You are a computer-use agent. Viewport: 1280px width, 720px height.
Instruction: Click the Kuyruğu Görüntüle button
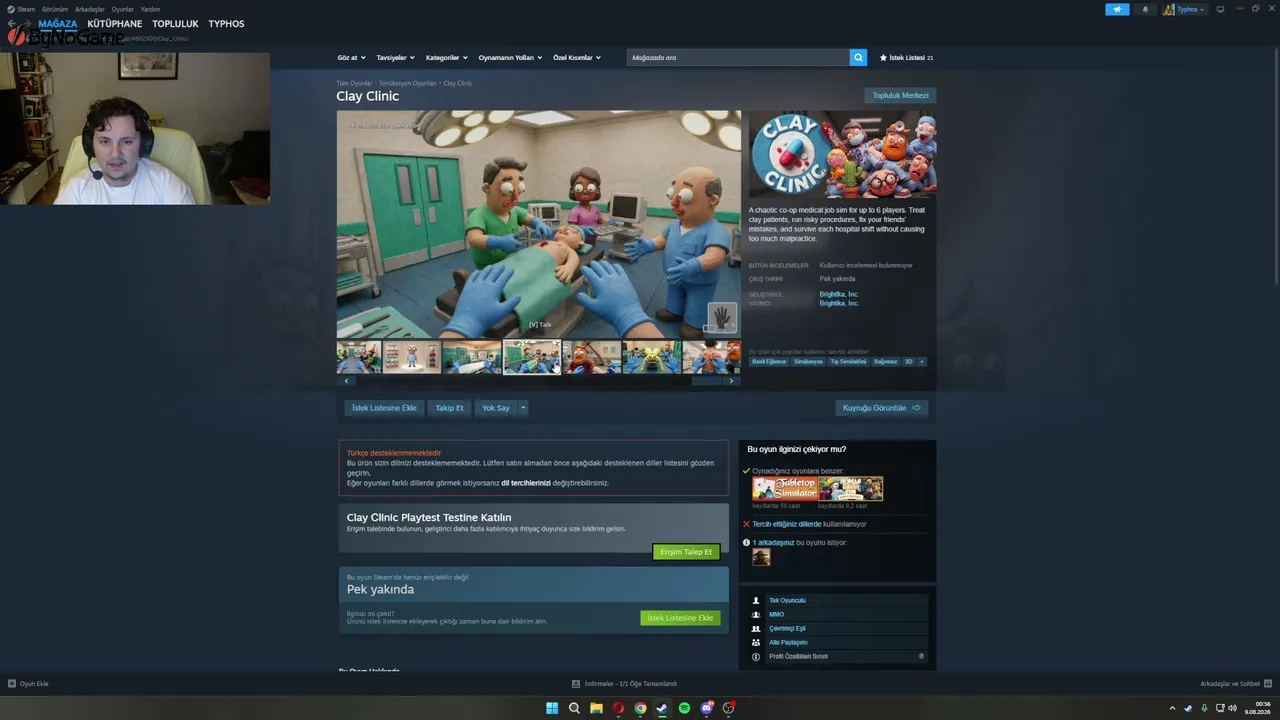tap(882, 408)
